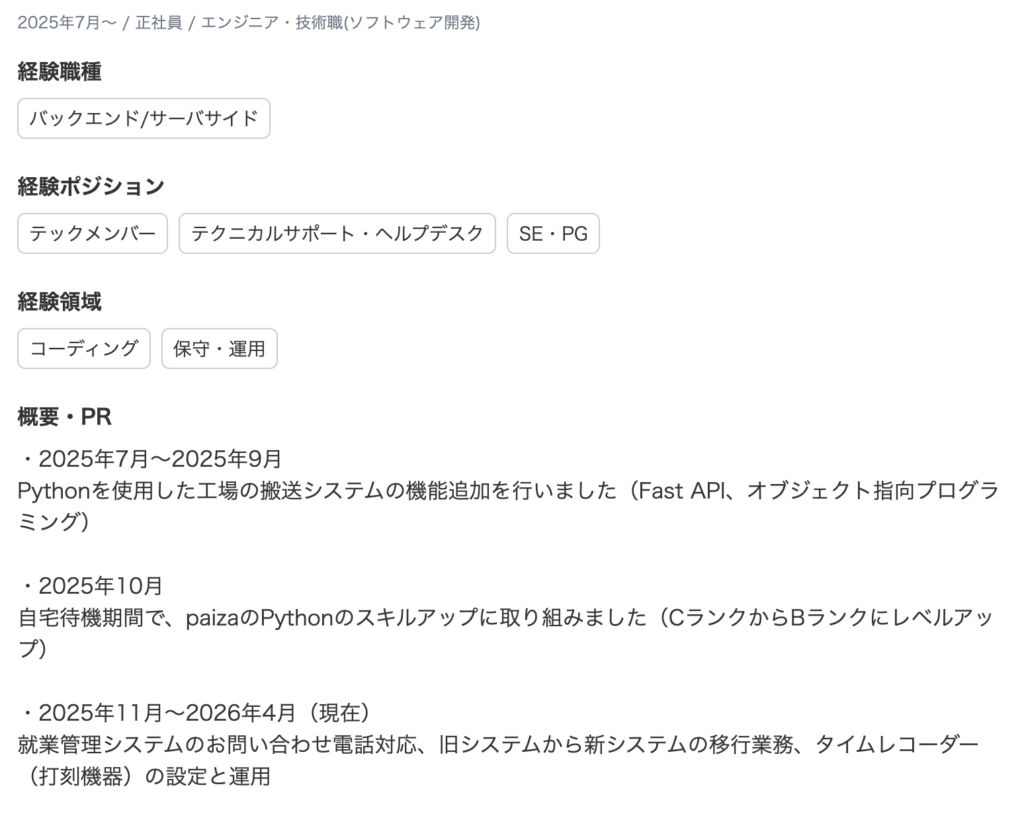
Task: Click the 自宅待機期間 text in description
Action: (x=78, y=618)
